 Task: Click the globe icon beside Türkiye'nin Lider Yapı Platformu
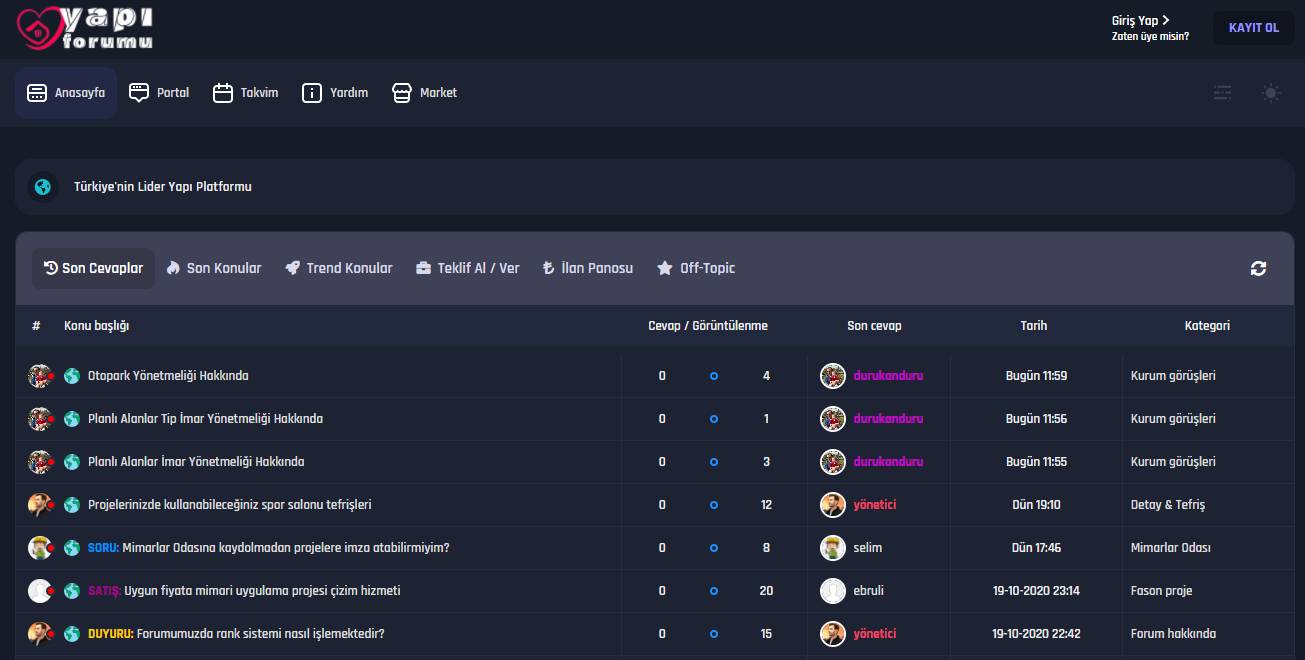tap(42, 187)
